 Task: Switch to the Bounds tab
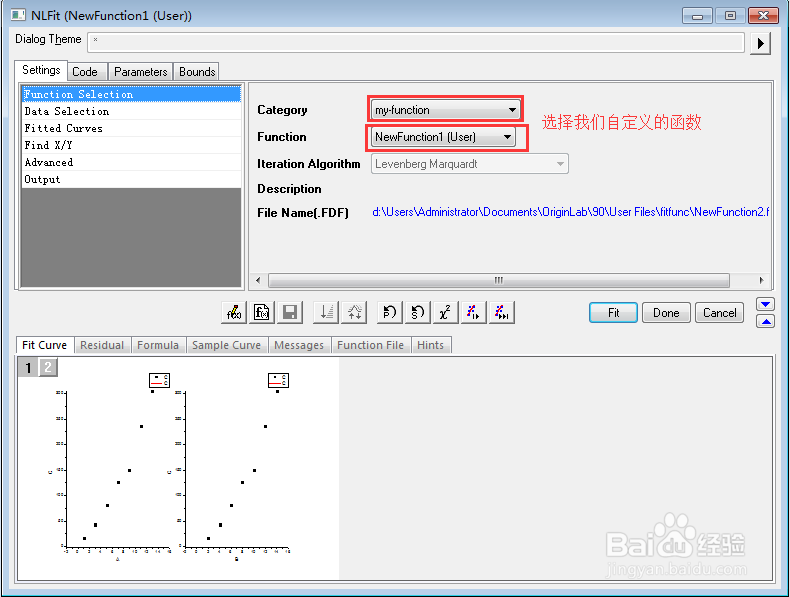[x=197, y=72]
